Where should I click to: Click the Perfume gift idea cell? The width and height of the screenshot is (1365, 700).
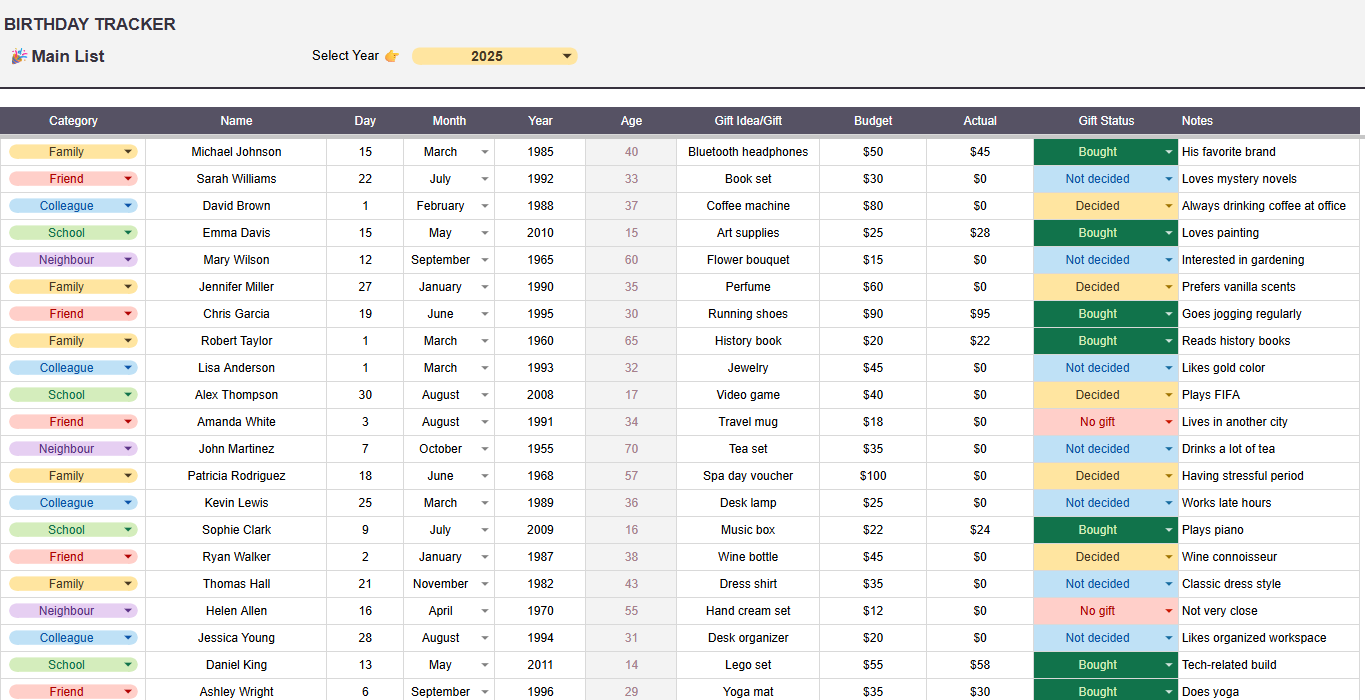tap(747, 287)
